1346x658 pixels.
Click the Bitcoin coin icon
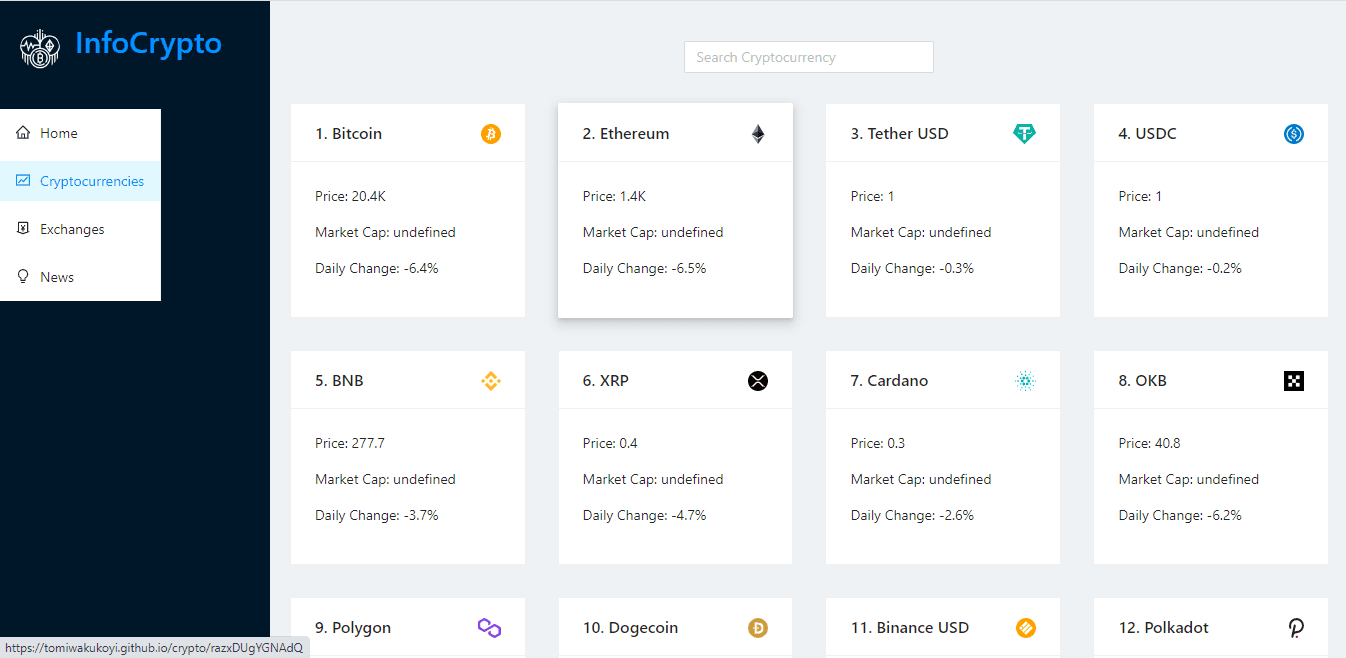tap(490, 134)
